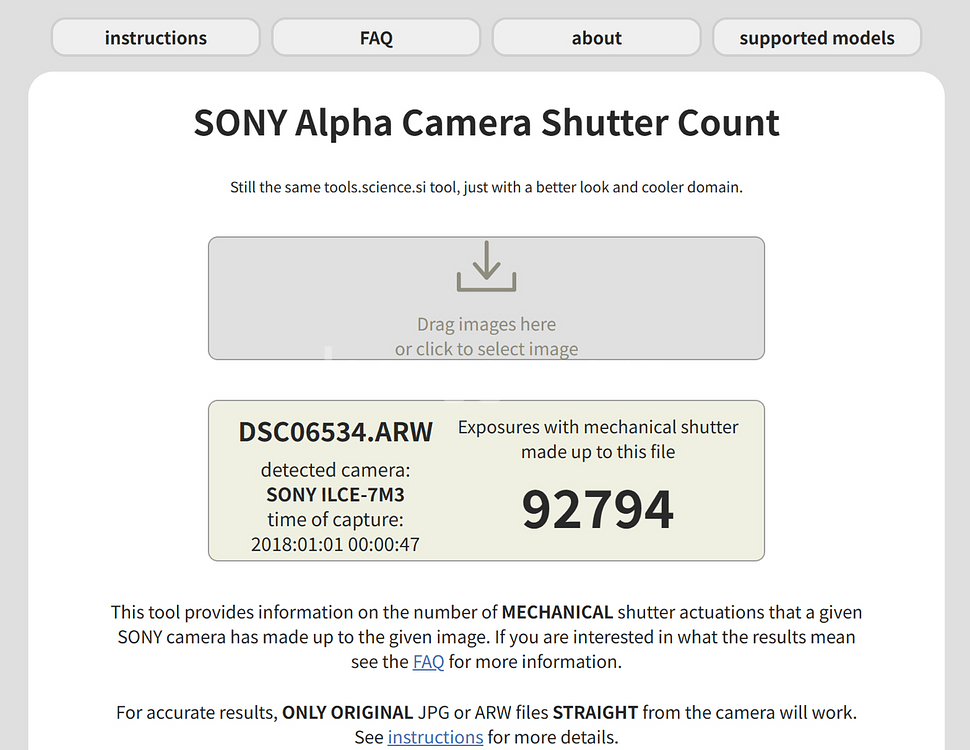Viewport: 970px width, 750px height.
Task: Go to the FAQ top navigation button
Action: [x=376, y=38]
